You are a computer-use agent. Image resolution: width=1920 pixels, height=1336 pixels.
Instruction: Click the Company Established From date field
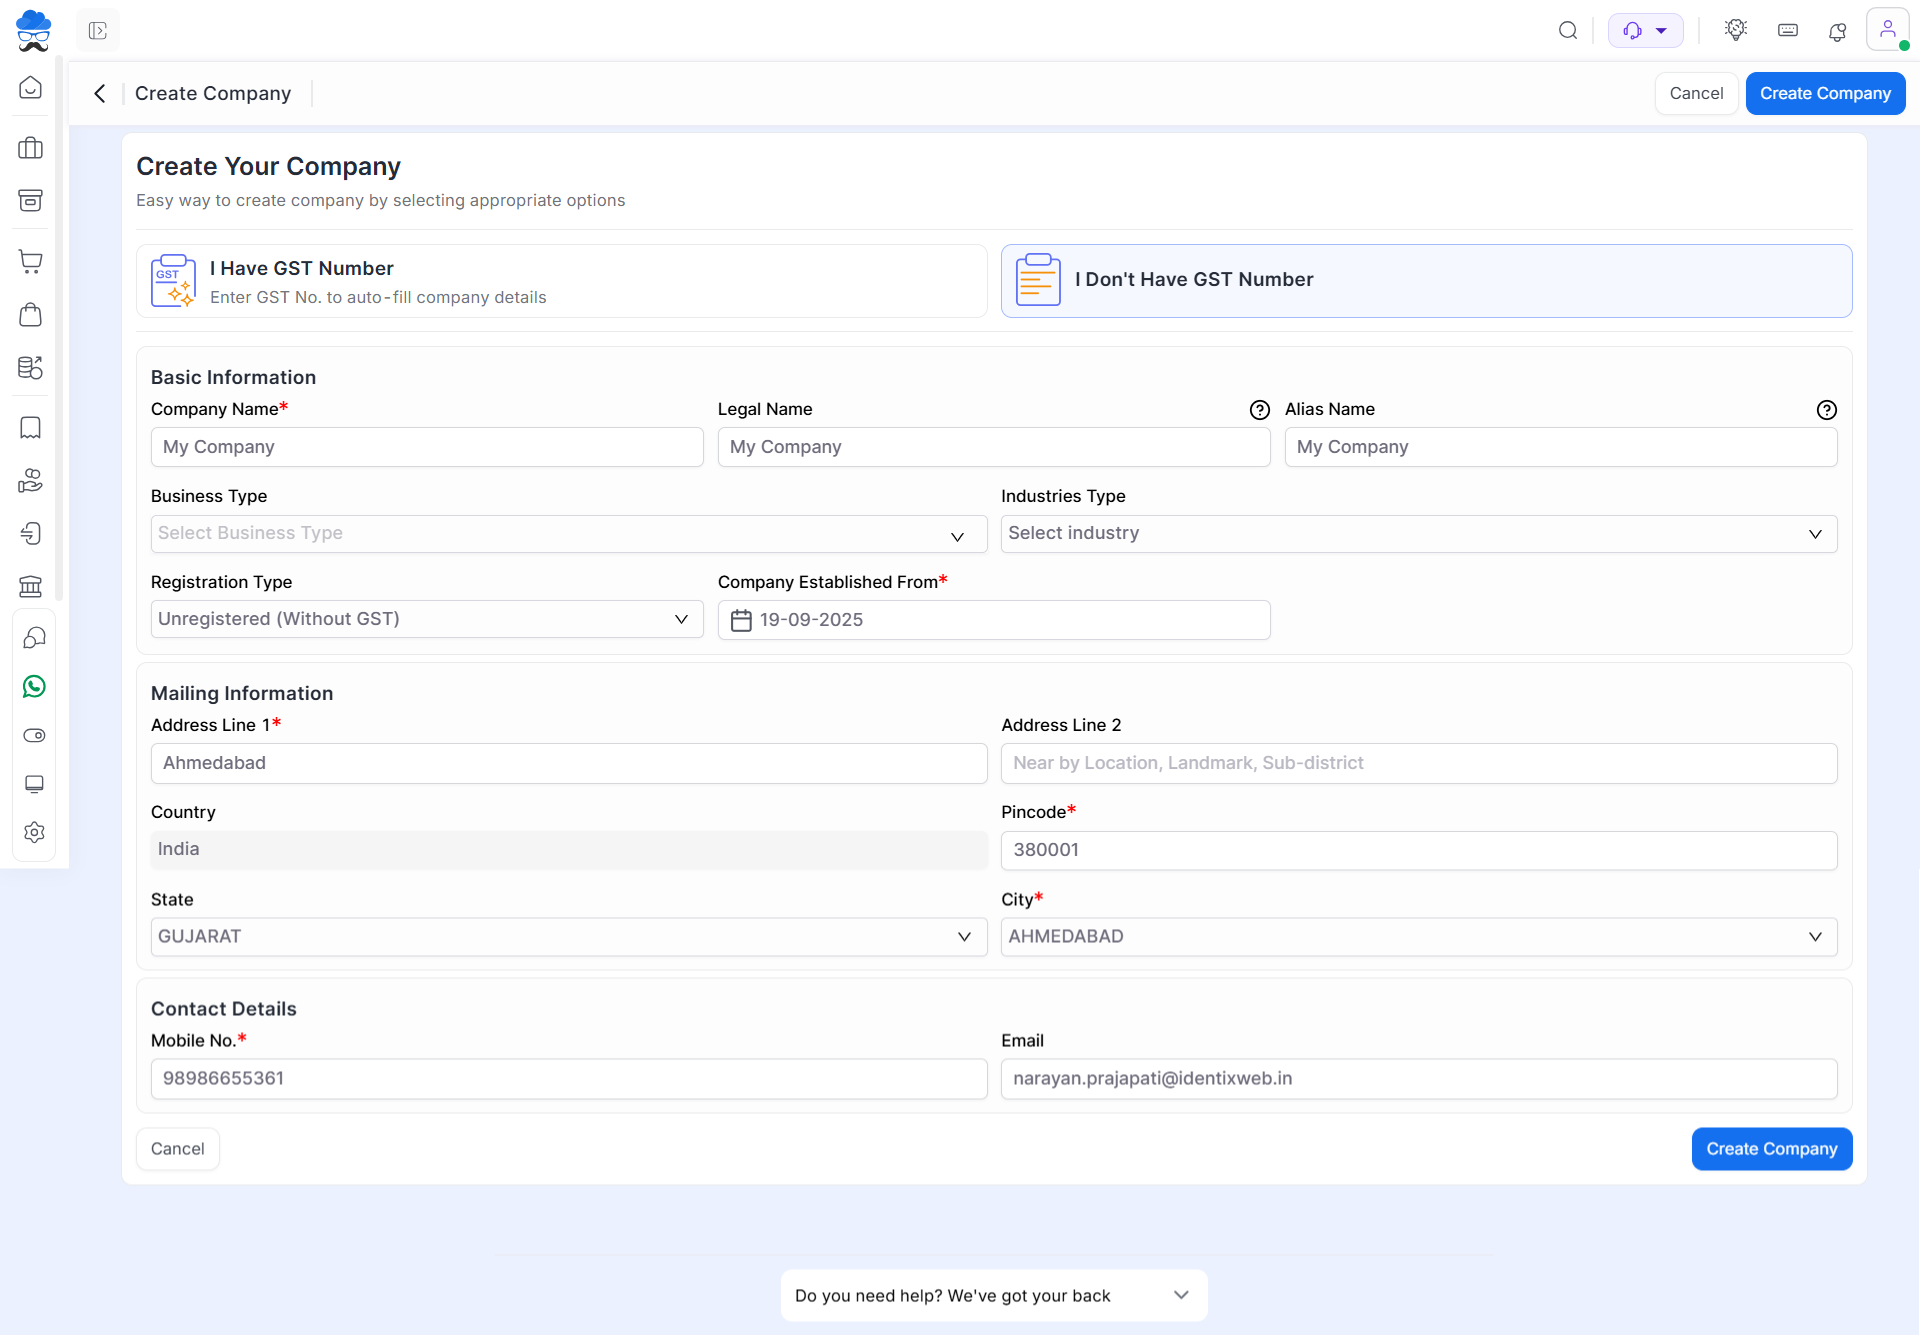pyautogui.click(x=993, y=620)
